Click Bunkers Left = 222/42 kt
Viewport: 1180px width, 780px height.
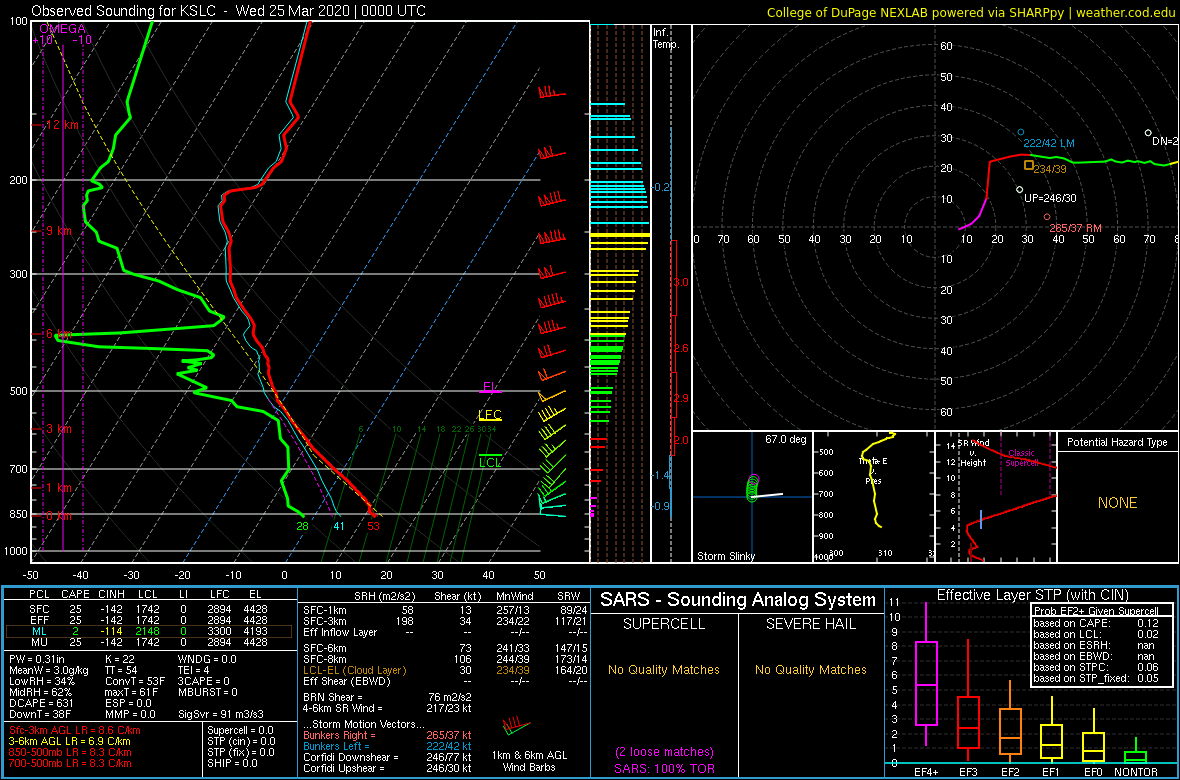[x=386, y=745]
